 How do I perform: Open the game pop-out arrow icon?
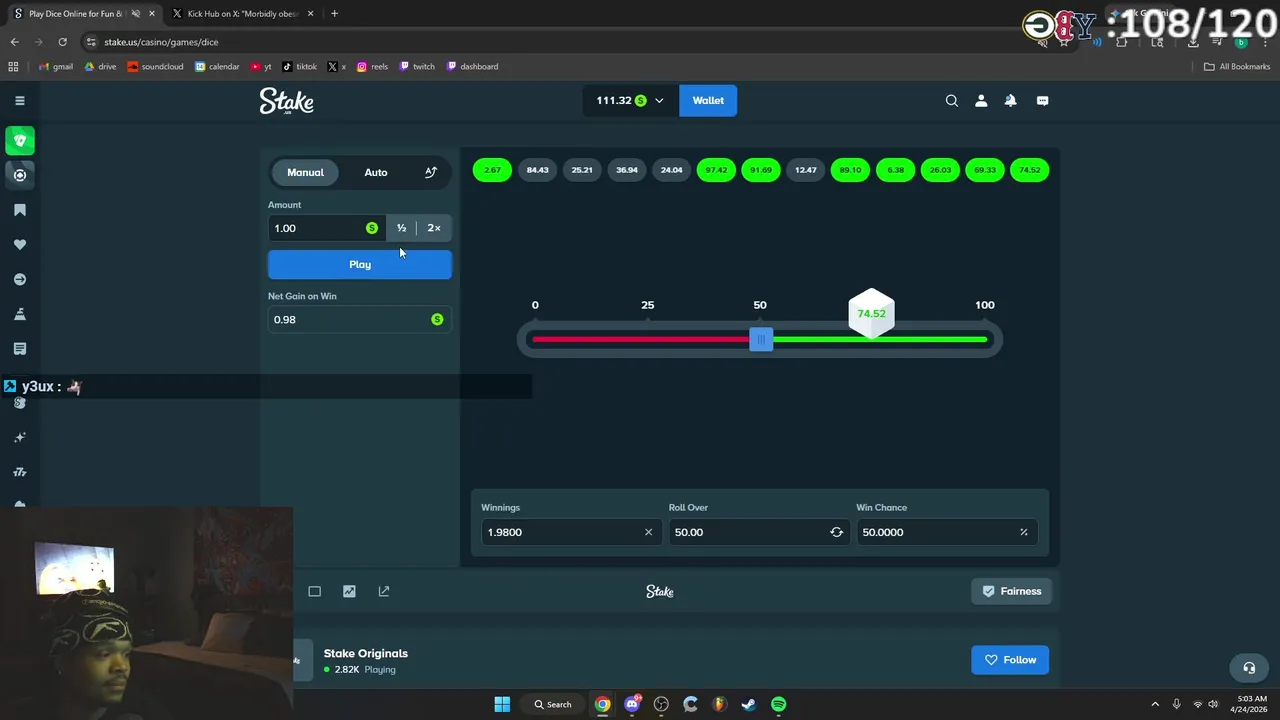pyautogui.click(x=384, y=591)
